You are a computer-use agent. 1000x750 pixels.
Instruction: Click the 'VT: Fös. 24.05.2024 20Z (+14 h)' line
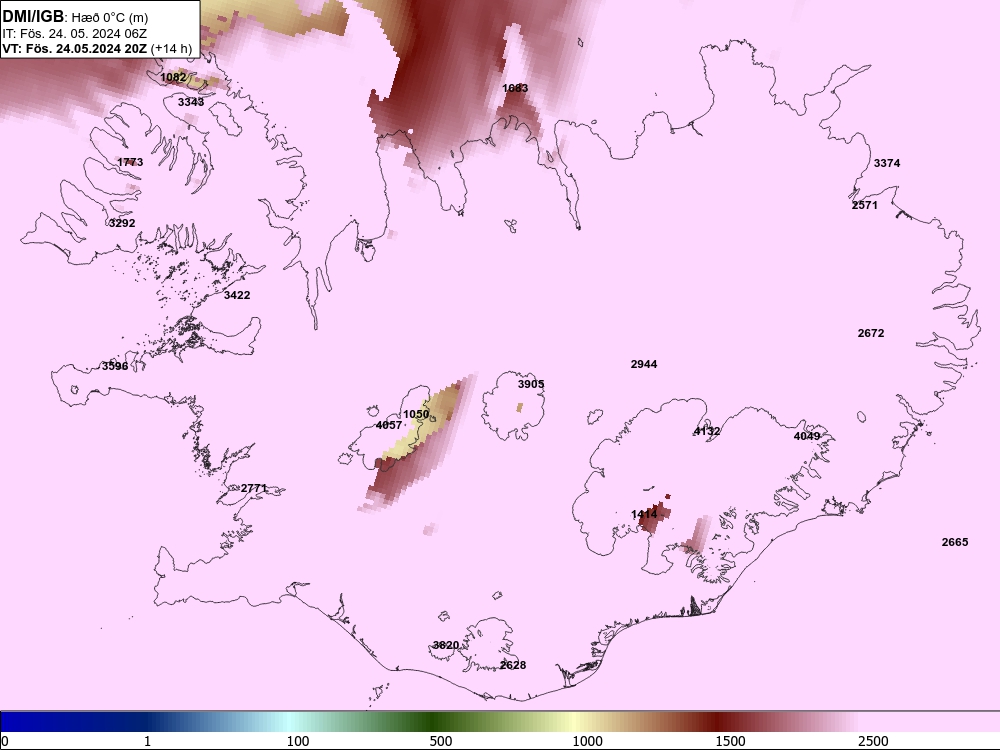(x=97, y=48)
